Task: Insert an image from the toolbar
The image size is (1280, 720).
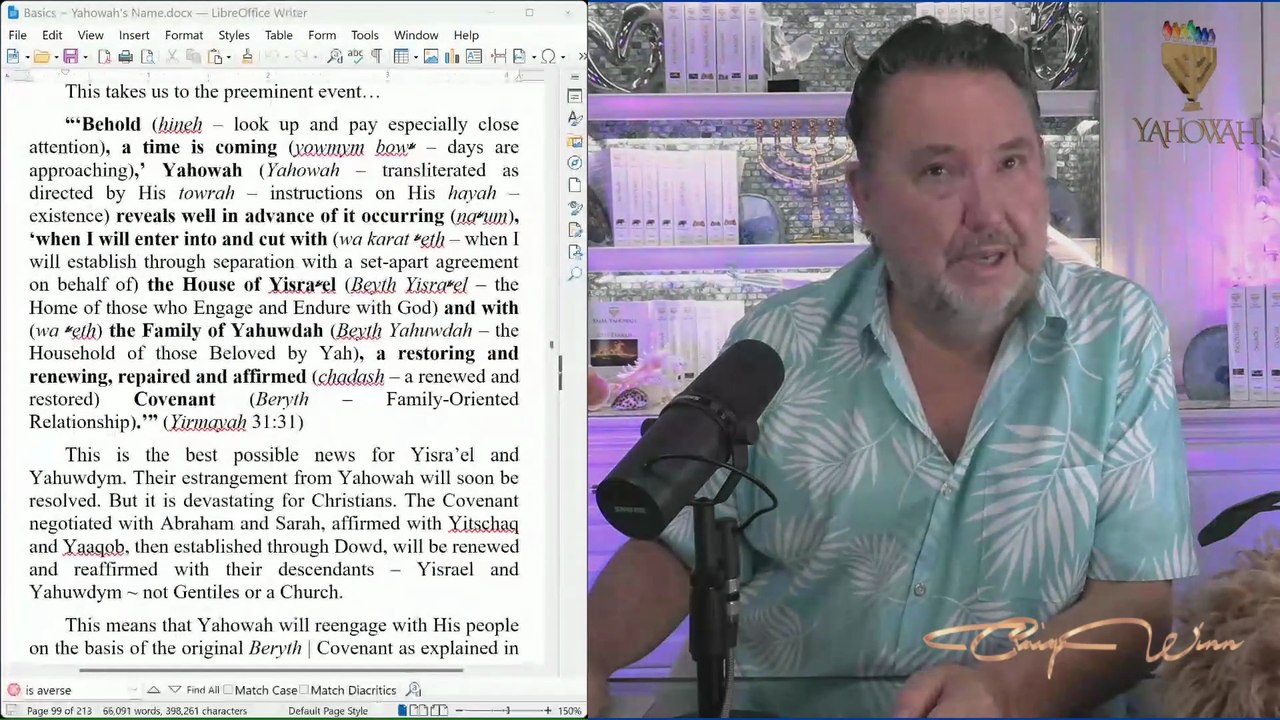Action: pyautogui.click(x=431, y=57)
